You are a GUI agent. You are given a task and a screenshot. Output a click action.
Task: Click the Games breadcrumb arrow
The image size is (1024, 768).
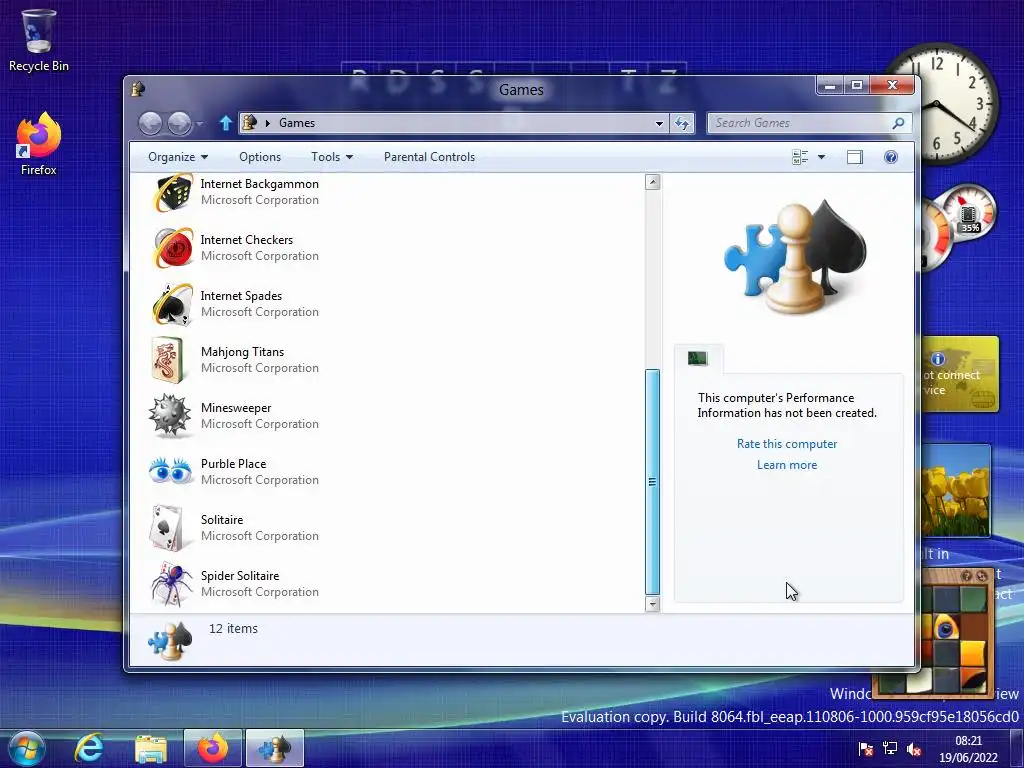point(267,123)
